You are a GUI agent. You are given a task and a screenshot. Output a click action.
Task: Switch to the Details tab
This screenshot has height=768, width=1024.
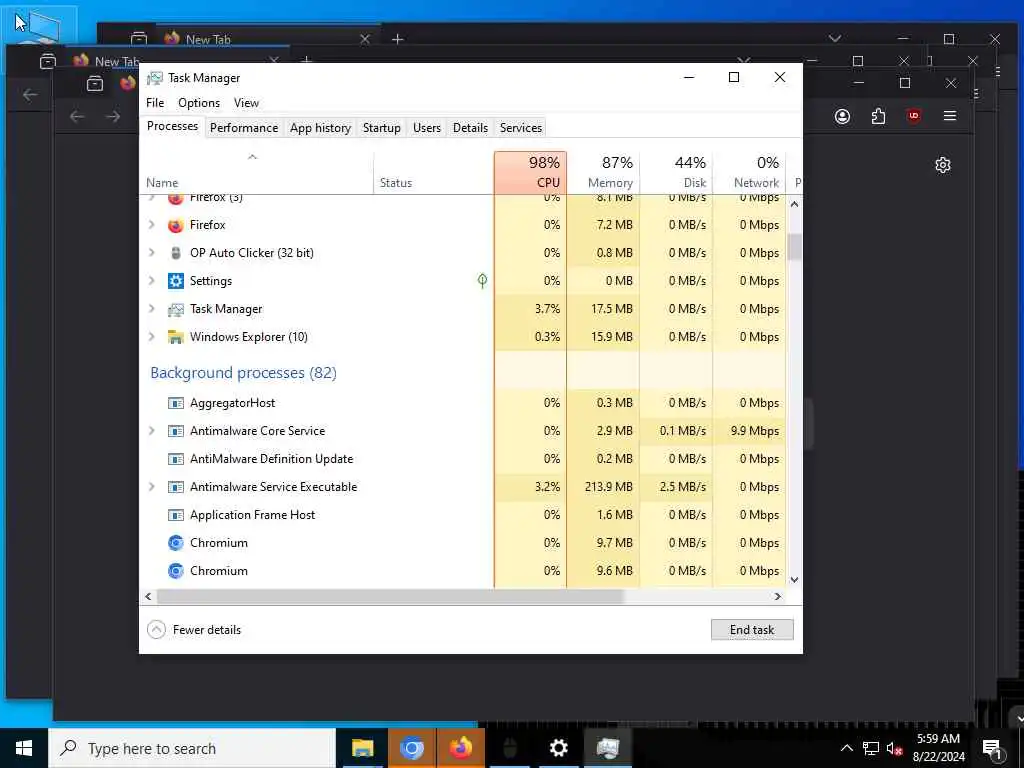470,128
